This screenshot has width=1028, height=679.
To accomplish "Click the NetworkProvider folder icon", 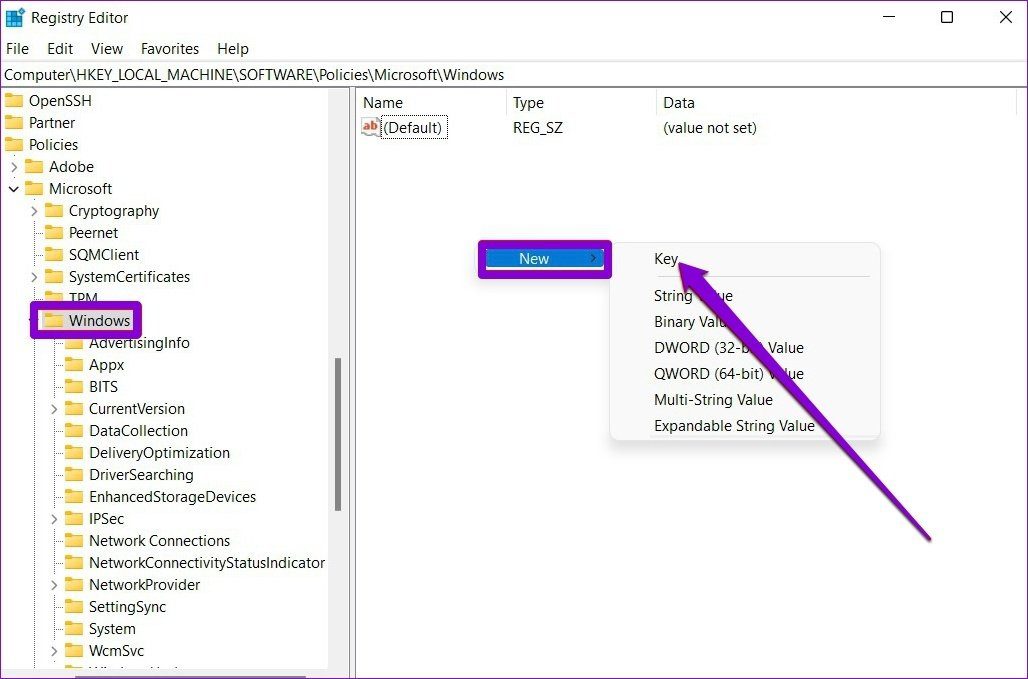I will (x=74, y=585).
